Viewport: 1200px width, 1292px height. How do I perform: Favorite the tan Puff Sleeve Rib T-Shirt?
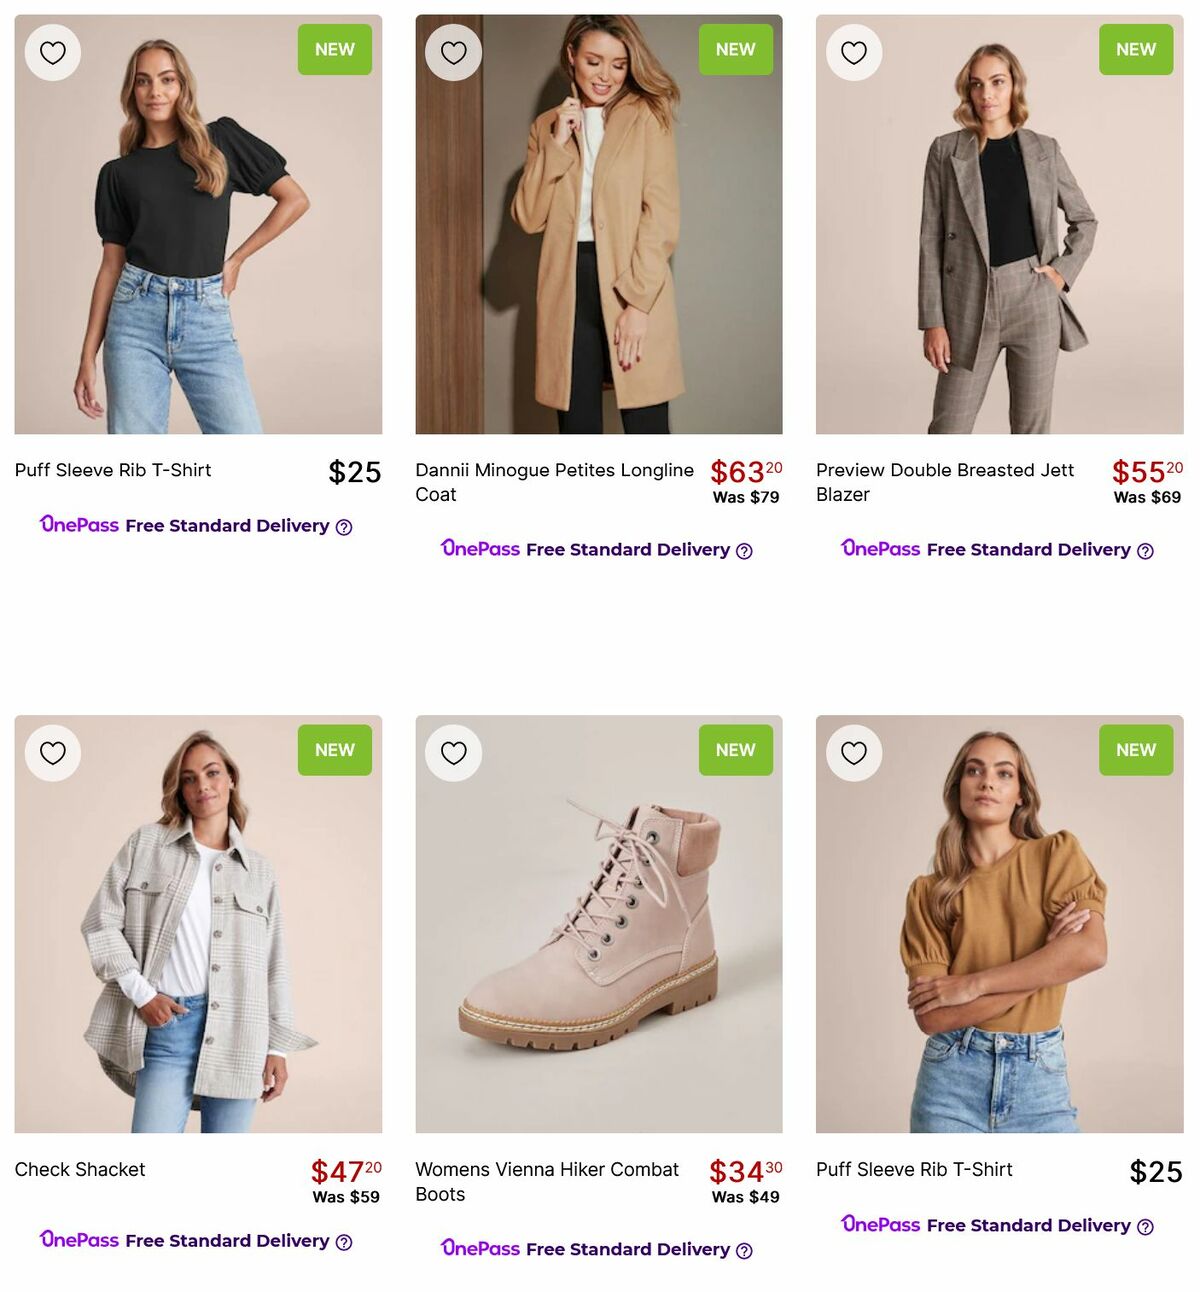[853, 752]
